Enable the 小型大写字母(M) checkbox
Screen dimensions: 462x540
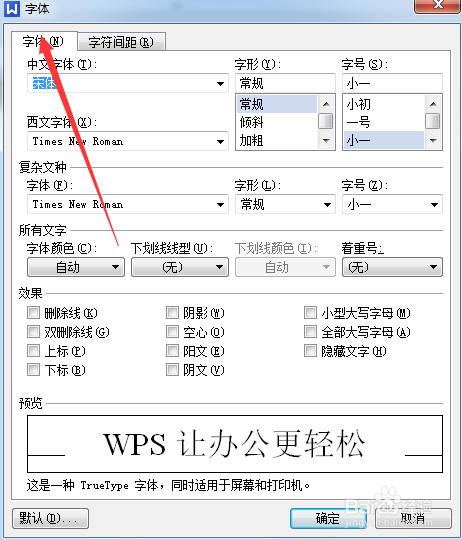coord(310,313)
